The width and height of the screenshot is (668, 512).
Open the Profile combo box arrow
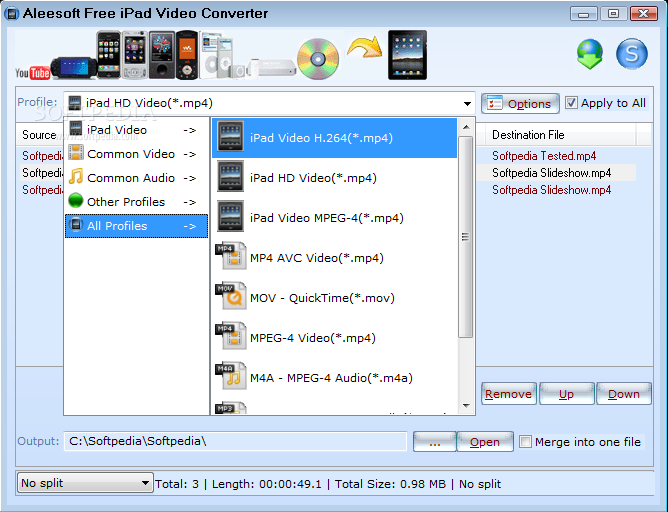[x=467, y=104]
